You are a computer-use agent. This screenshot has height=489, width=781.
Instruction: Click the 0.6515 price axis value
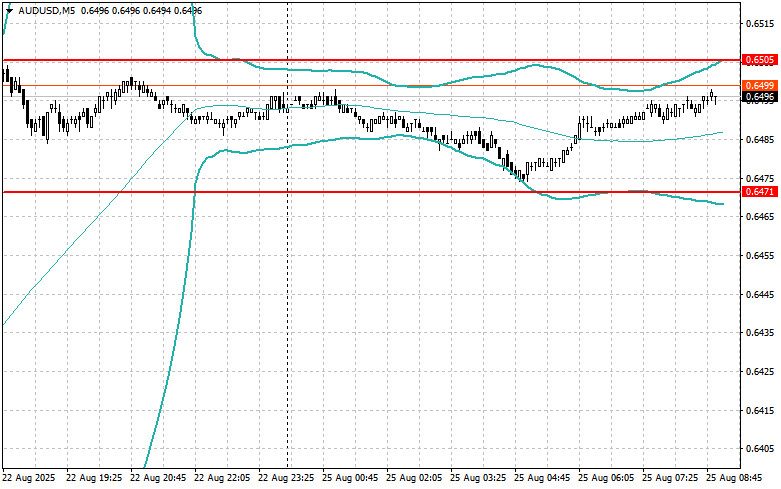(761, 23)
